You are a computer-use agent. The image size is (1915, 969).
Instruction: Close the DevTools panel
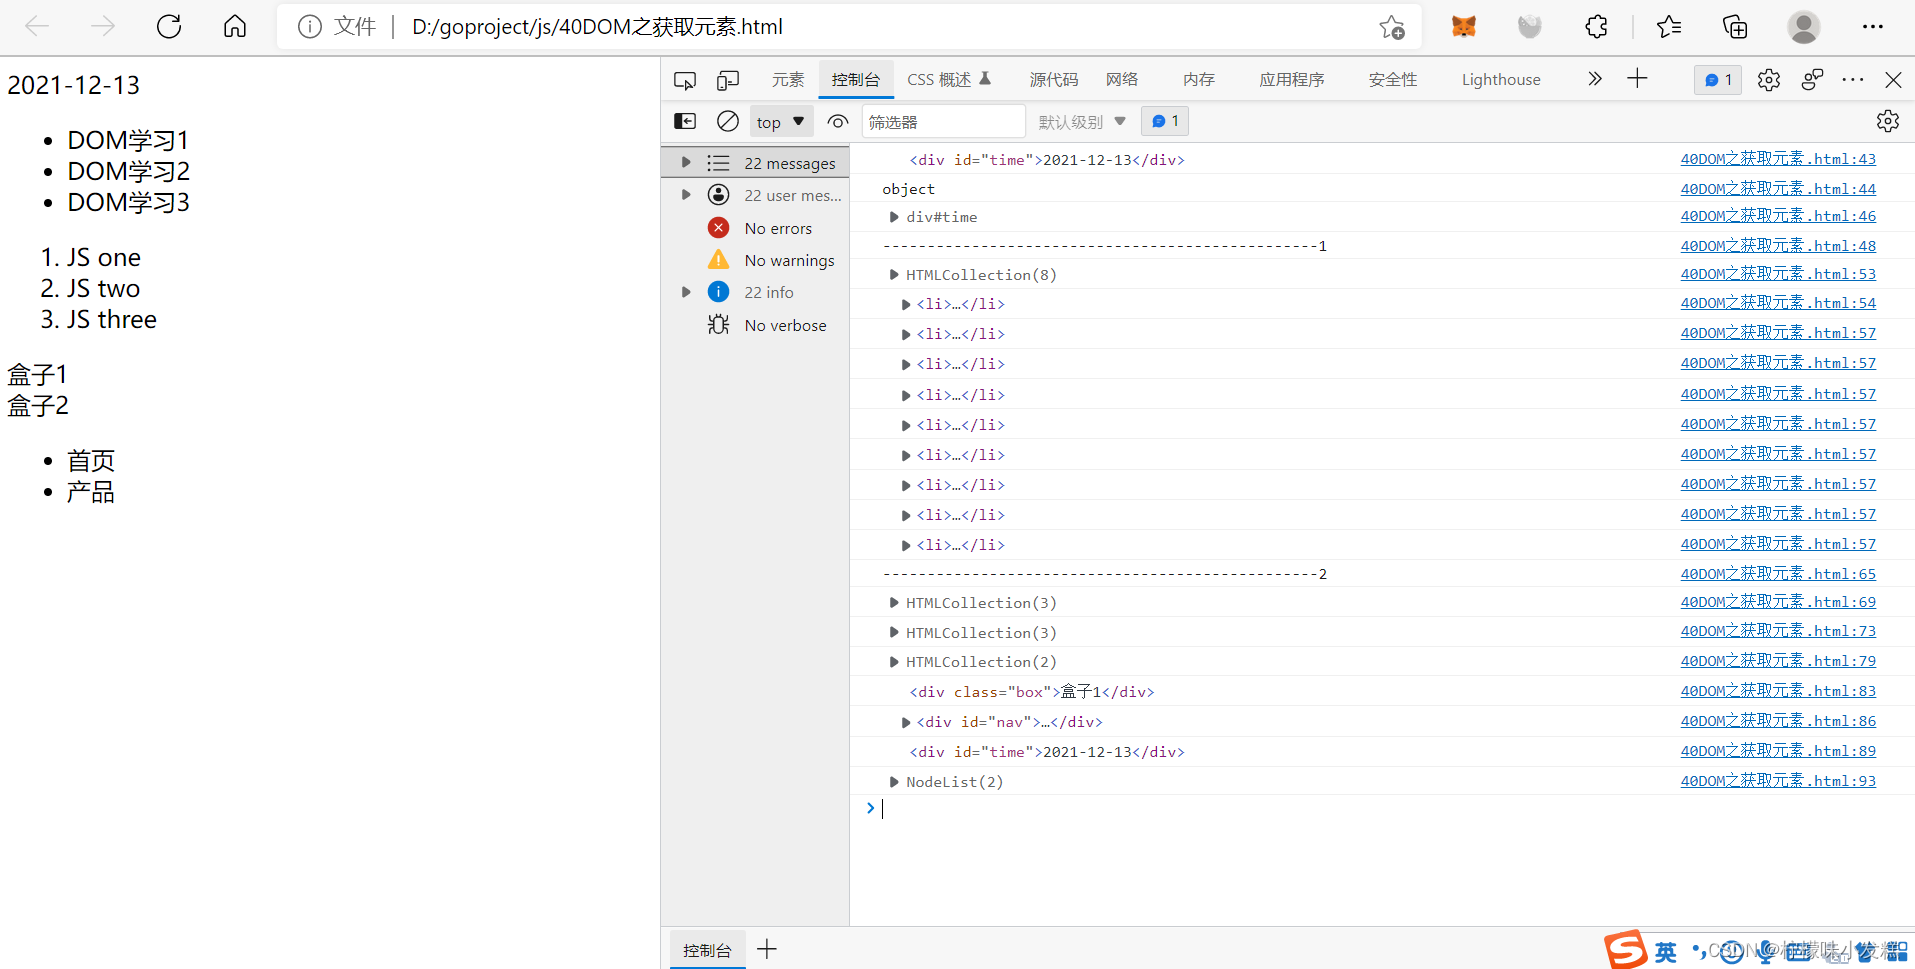[x=1893, y=80]
